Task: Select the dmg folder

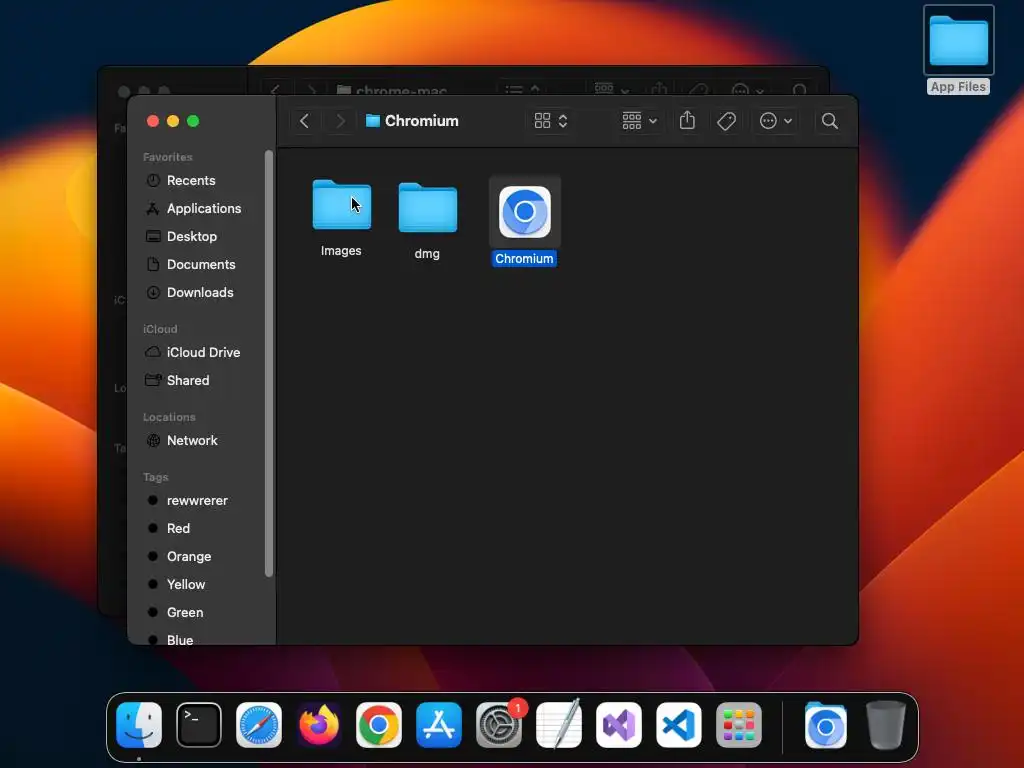Action: pyautogui.click(x=428, y=208)
